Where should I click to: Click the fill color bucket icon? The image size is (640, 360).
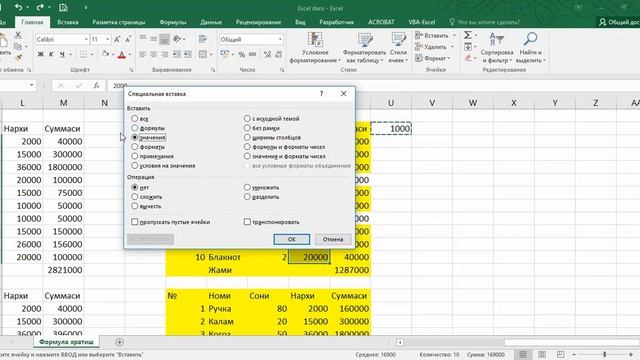coord(105,54)
